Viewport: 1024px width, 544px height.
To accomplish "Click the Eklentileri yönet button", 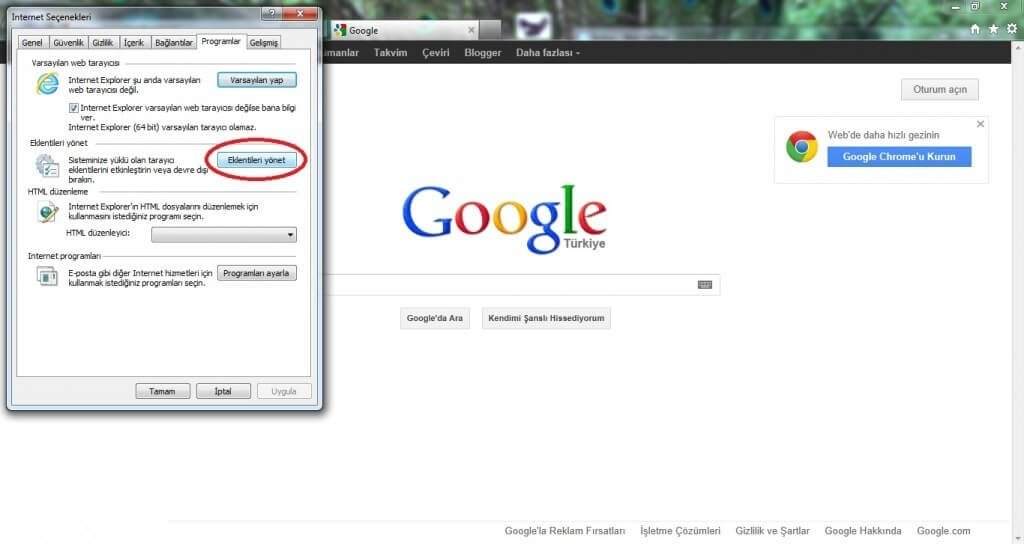I will pos(257,160).
